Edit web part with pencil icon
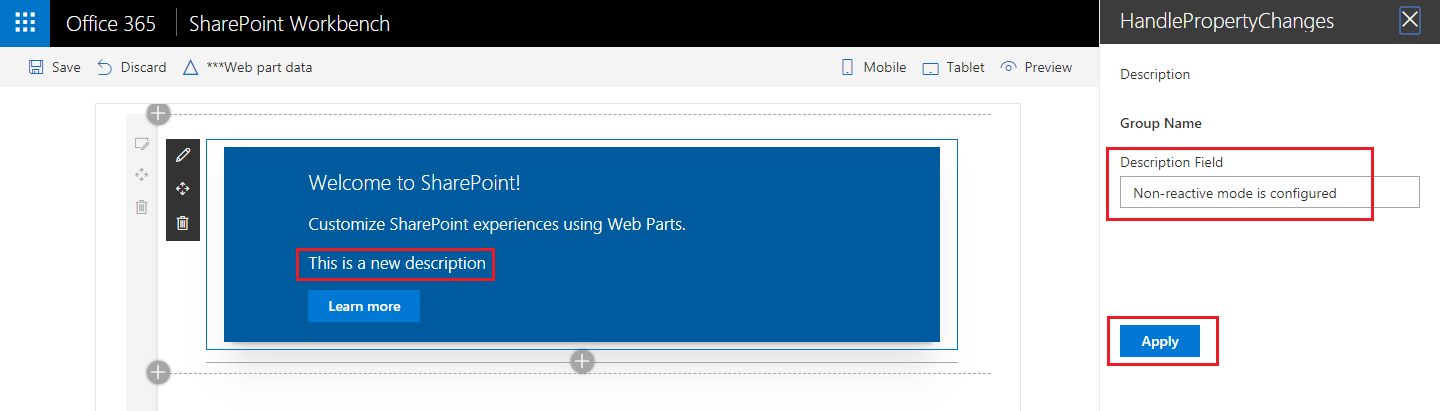This screenshot has height=411, width=1440. point(182,155)
